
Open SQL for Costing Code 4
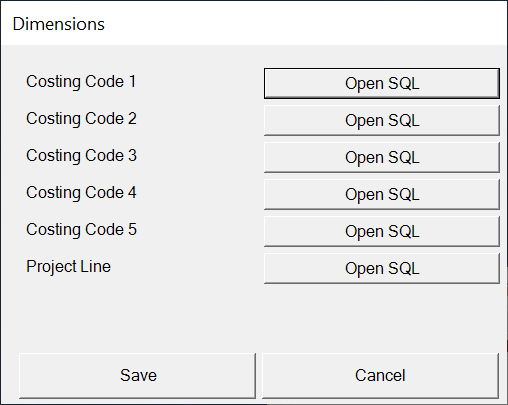pyautogui.click(x=382, y=194)
